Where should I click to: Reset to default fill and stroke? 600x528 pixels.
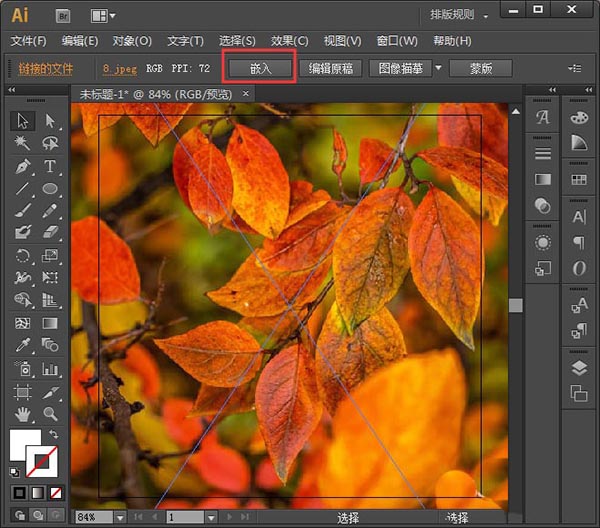(15, 472)
